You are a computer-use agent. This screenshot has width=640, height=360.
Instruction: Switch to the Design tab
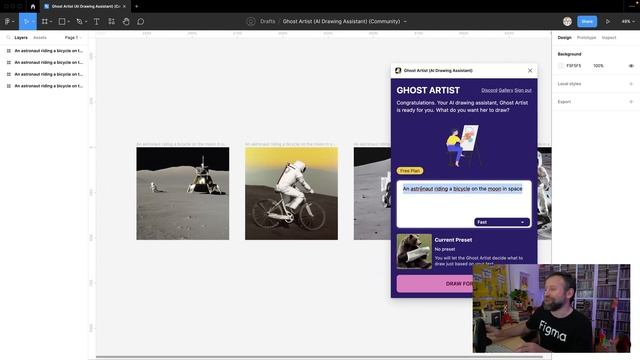tap(564, 38)
